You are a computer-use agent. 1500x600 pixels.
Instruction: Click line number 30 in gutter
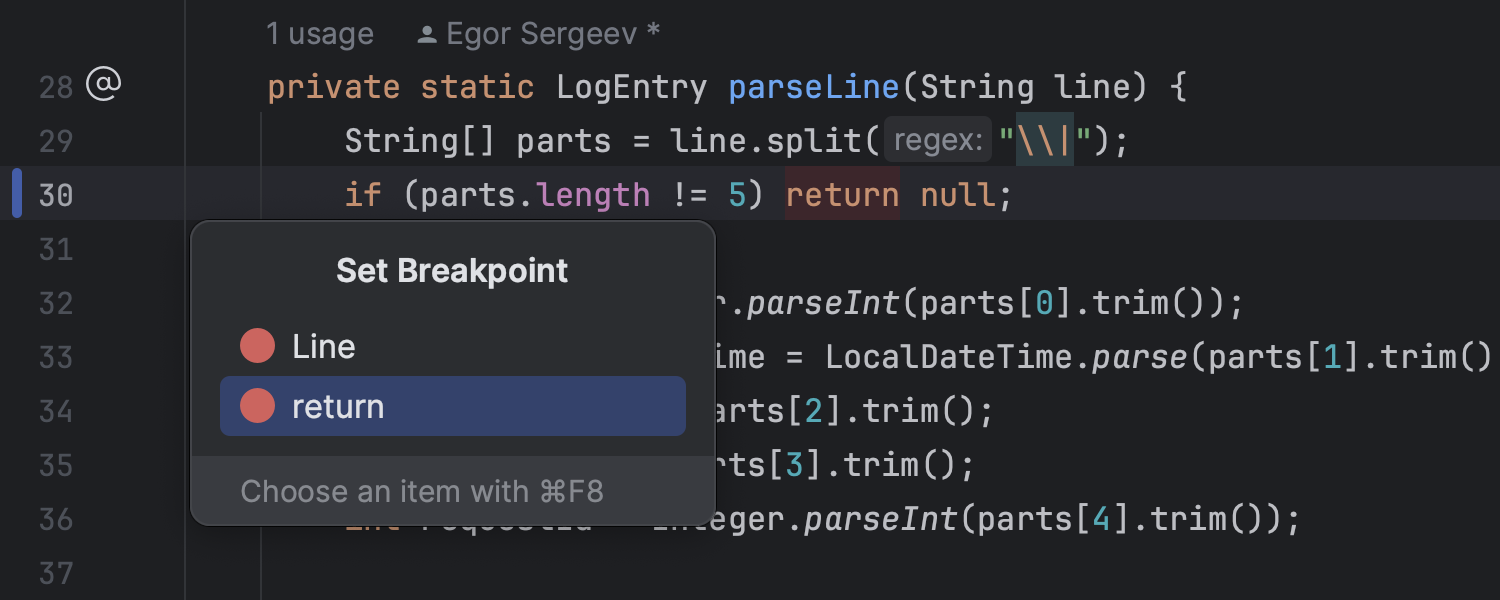tap(56, 194)
